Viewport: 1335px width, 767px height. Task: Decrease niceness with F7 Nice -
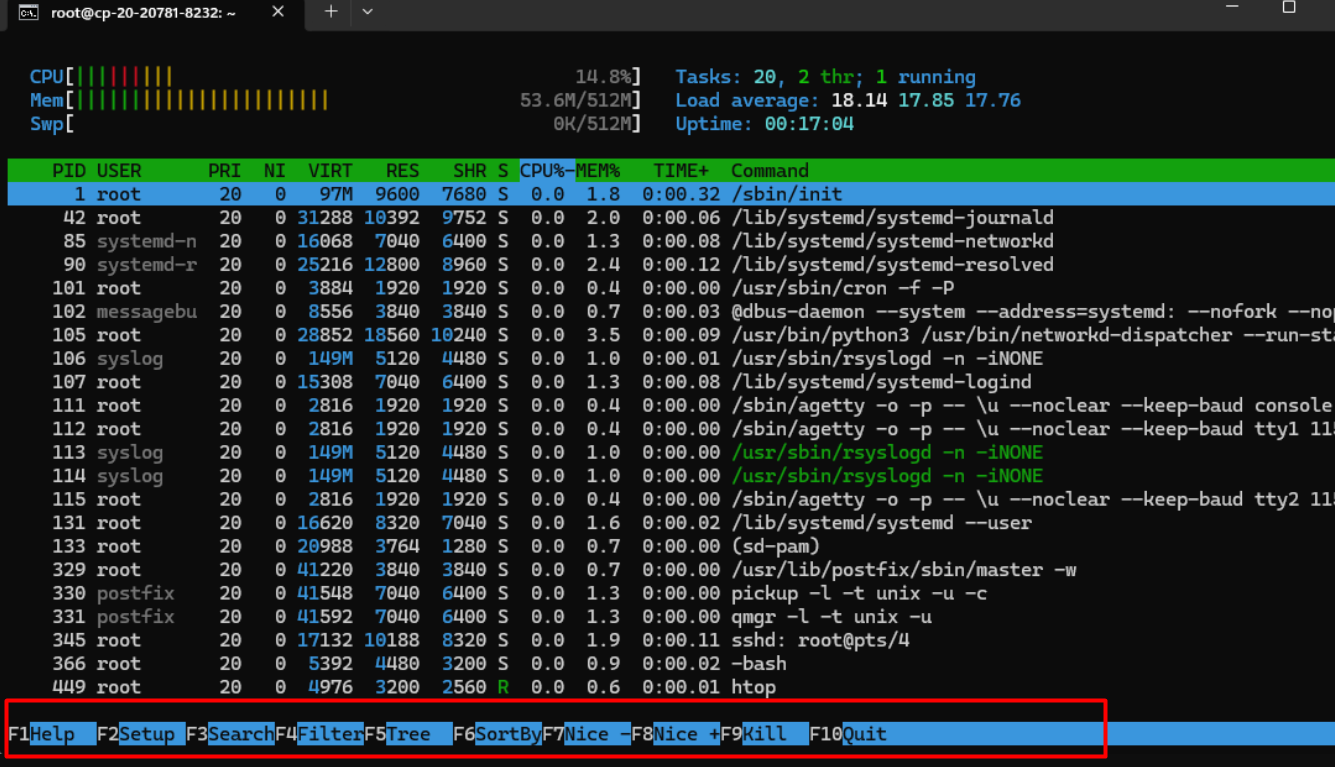pyautogui.click(x=586, y=734)
